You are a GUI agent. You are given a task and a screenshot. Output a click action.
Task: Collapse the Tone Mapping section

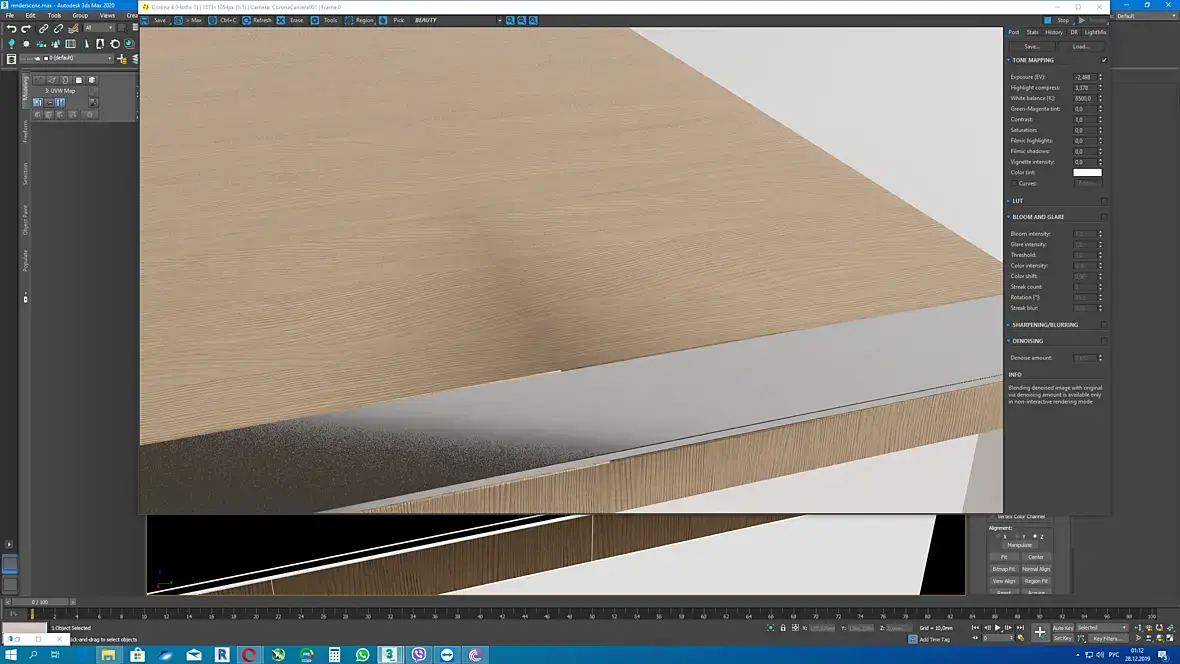pos(1008,60)
